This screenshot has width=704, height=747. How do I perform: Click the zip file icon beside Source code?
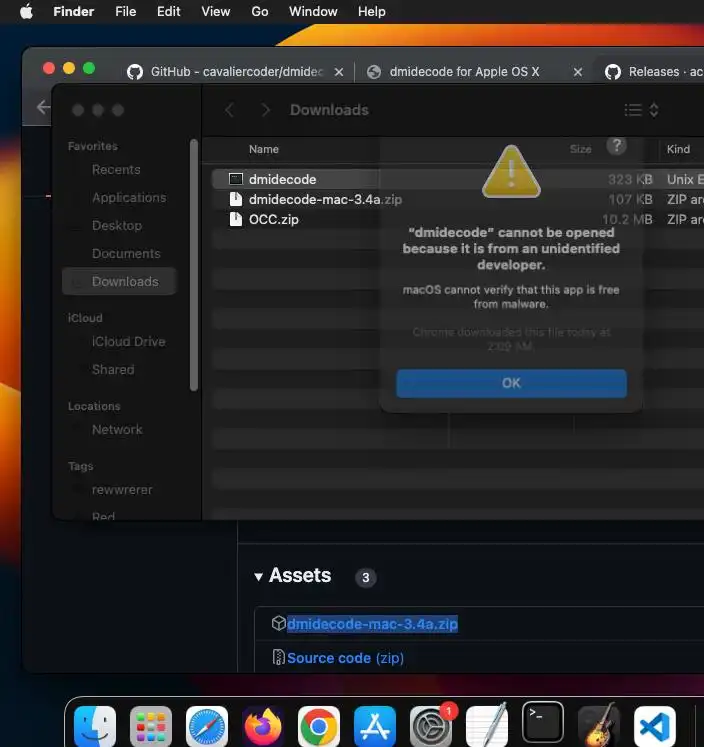point(278,657)
